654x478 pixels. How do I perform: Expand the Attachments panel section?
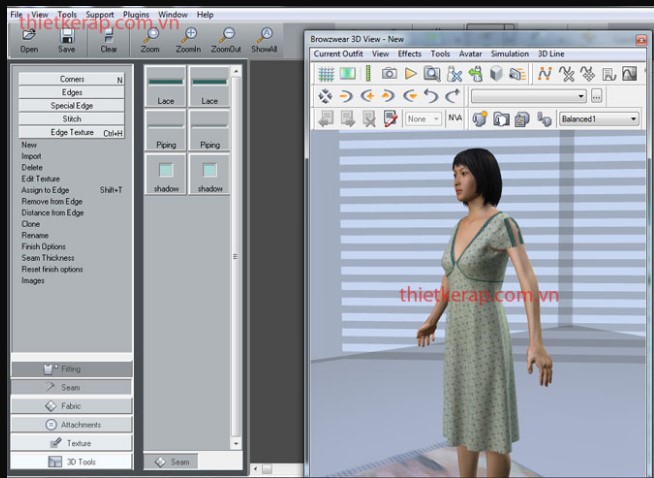pos(71,425)
